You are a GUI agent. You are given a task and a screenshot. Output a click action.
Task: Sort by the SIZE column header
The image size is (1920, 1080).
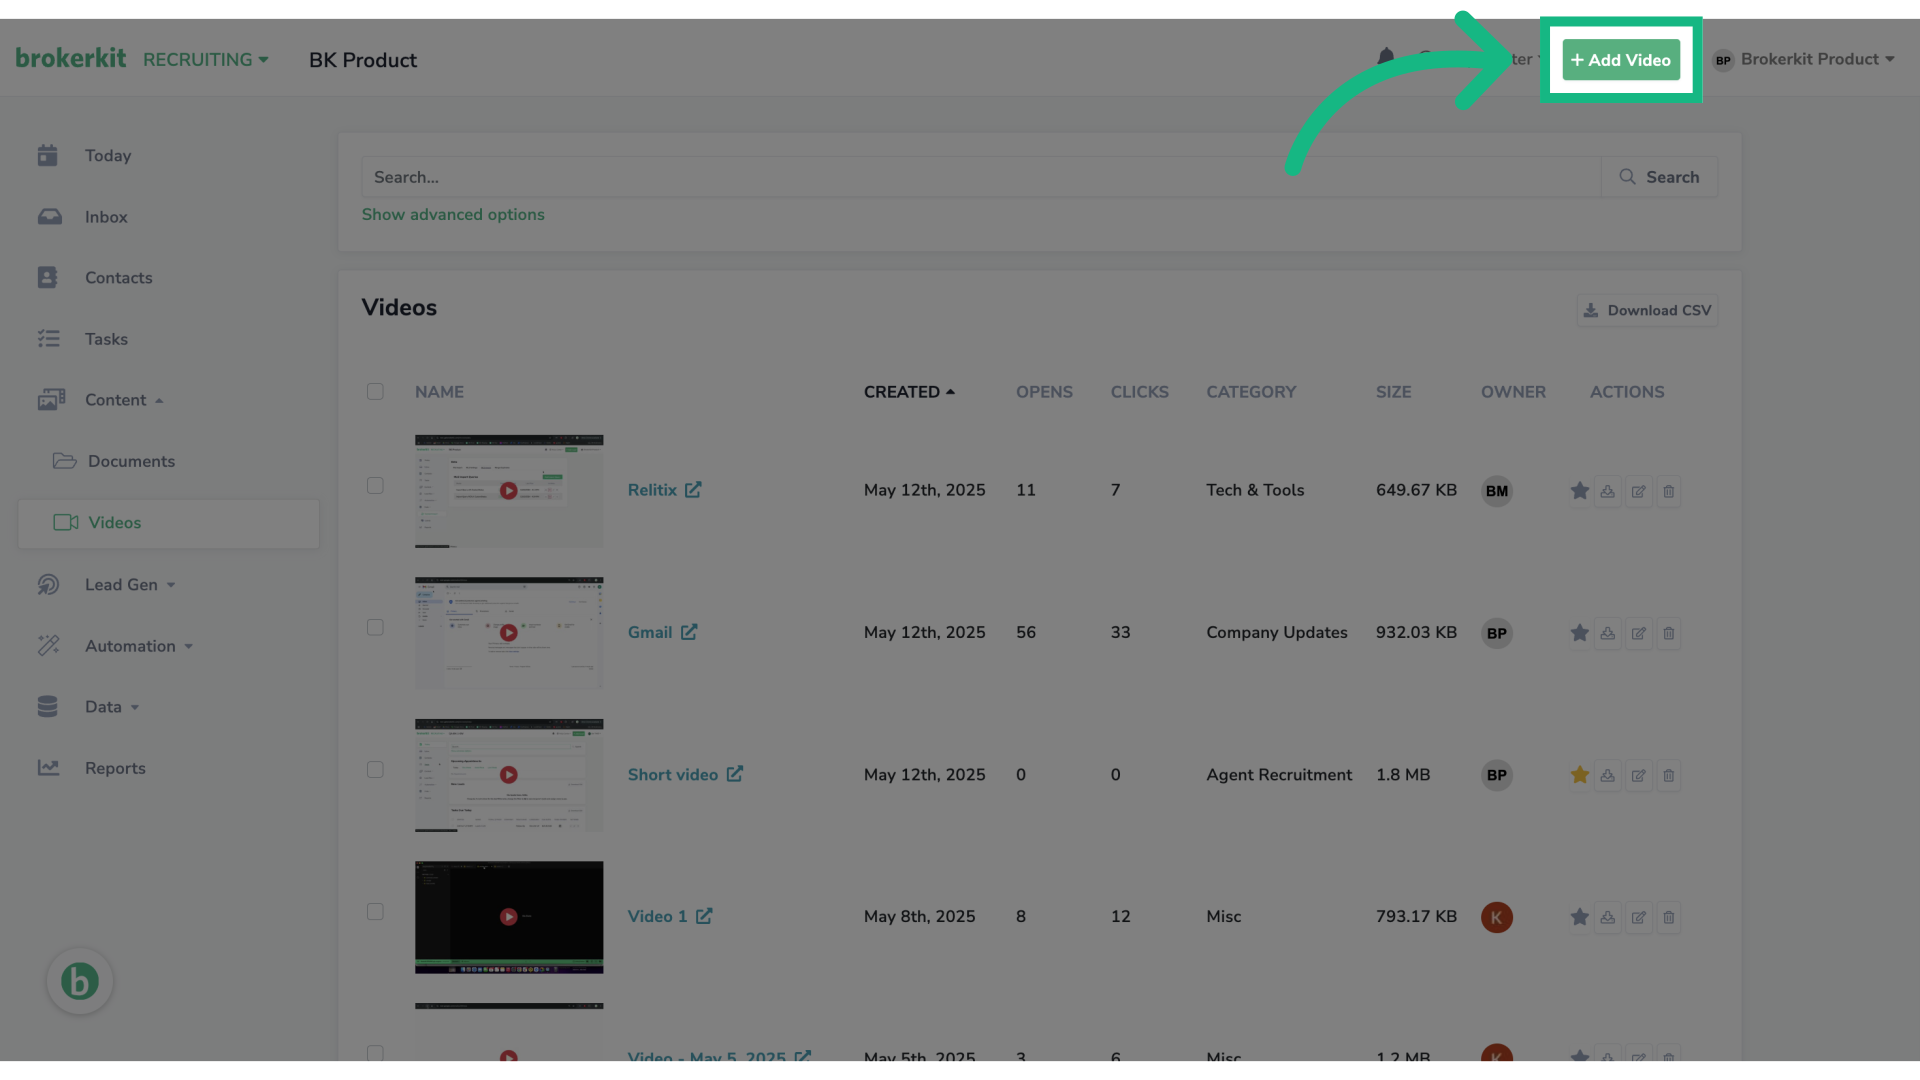1393,392
